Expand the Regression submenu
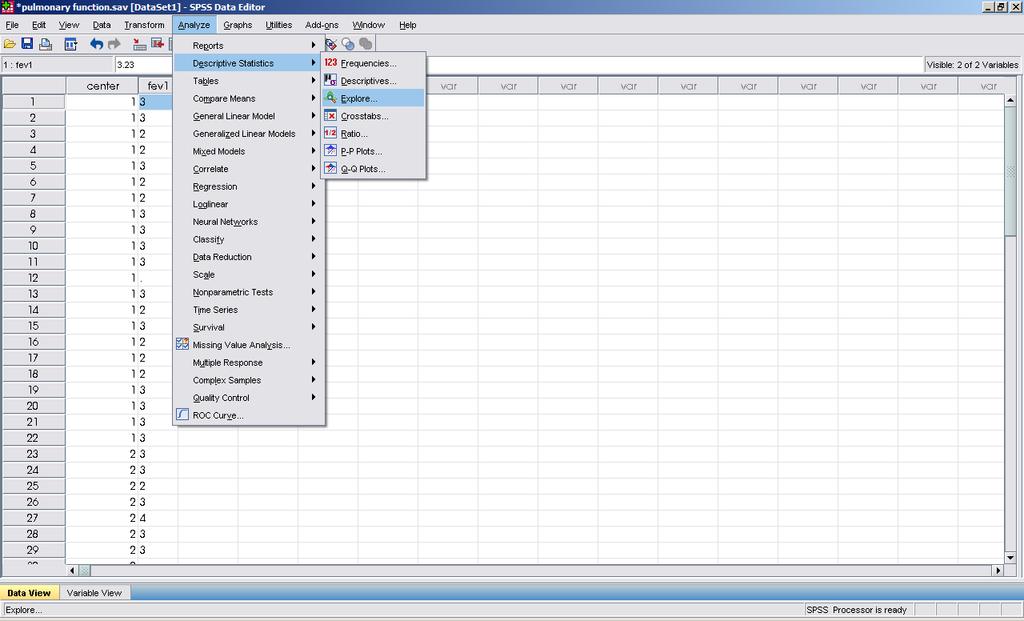The height and width of the screenshot is (621, 1024). tap(248, 187)
